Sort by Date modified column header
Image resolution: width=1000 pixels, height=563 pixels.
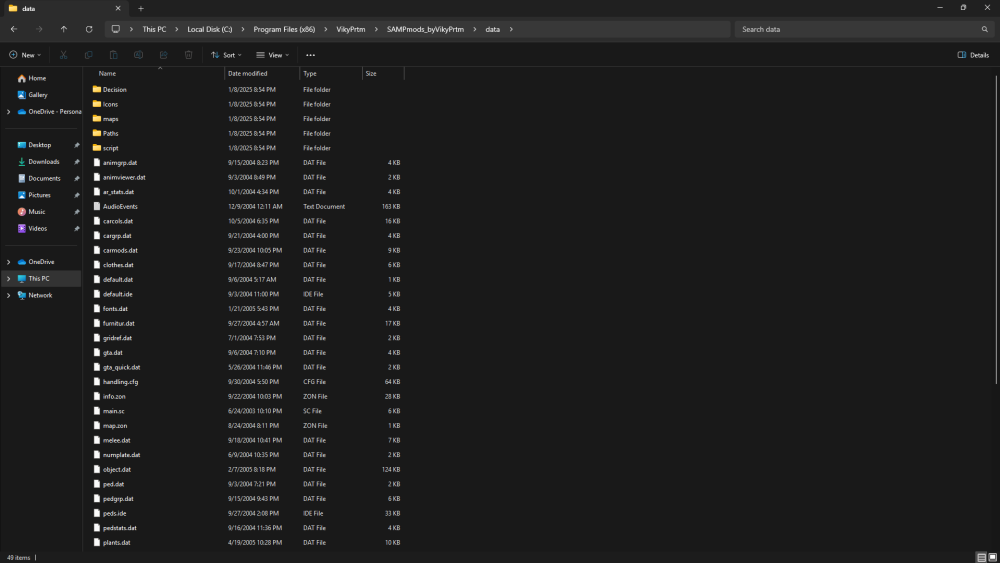click(261, 73)
